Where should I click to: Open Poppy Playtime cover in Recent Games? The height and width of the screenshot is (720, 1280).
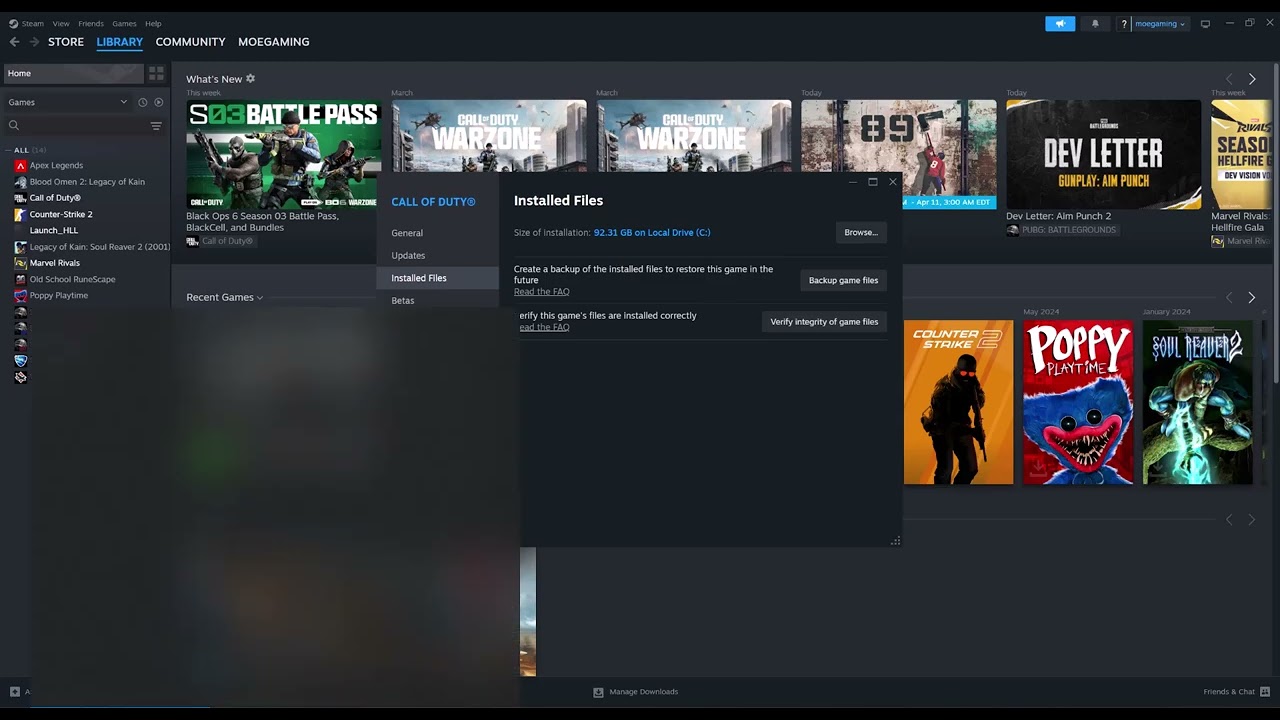point(1078,402)
